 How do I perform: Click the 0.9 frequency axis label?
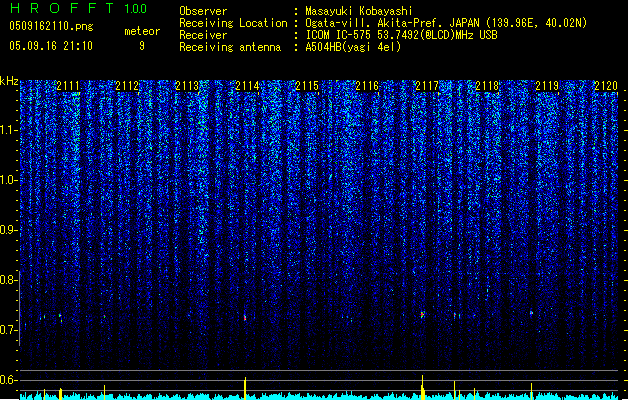pos(9,230)
